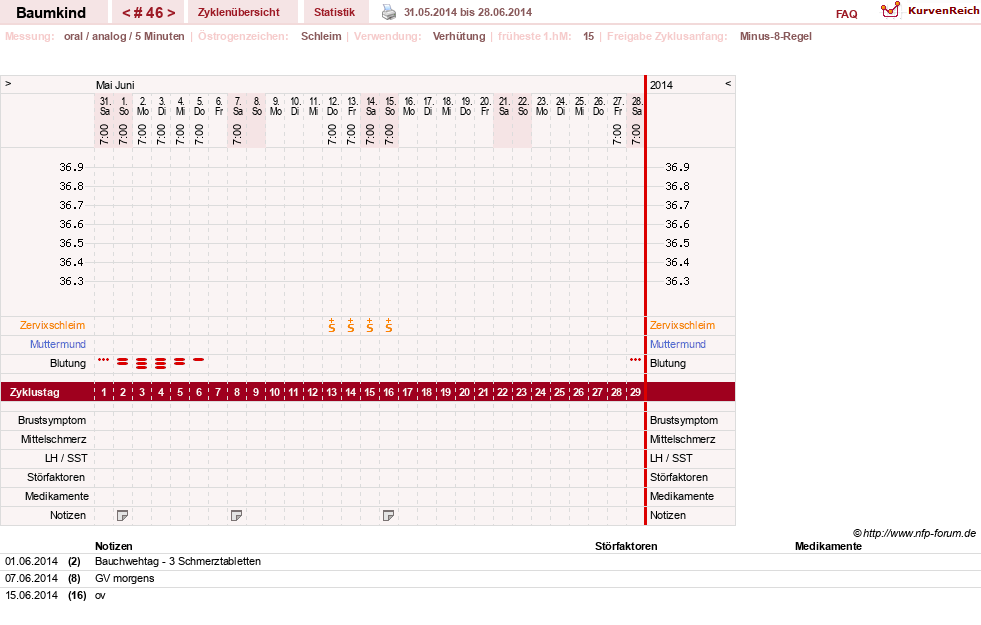Viewport: 981px width, 625px height.
Task: Click light bleeding marker on cycle day 6
Action: point(198,360)
